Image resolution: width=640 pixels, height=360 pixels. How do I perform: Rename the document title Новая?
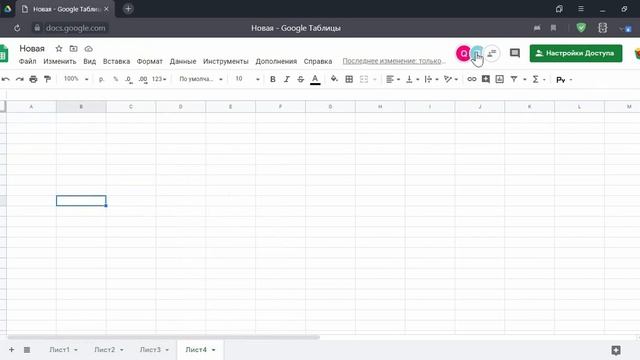tap(32, 49)
